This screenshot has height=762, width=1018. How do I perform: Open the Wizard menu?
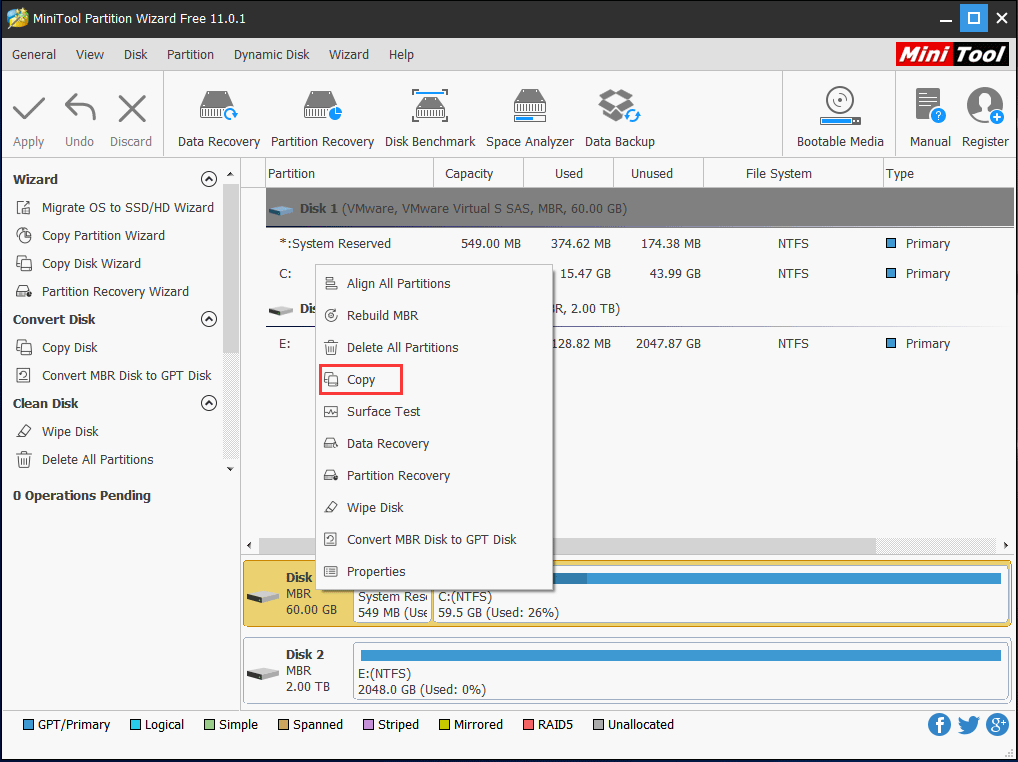click(x=349, y=55)
